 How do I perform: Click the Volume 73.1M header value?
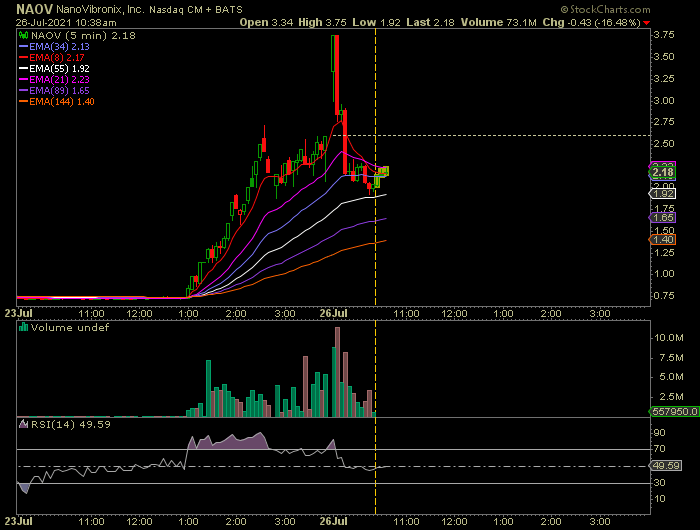[499, 22]
